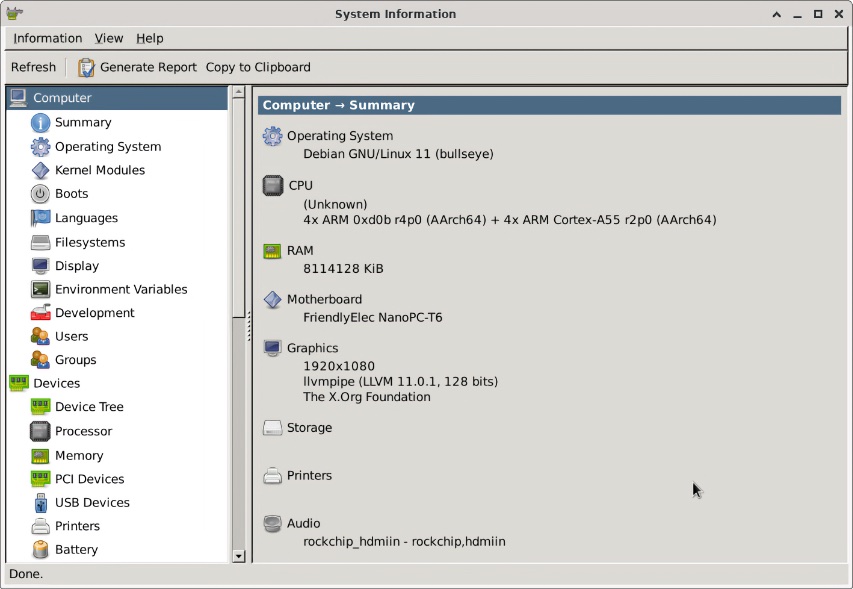Select the Computer category in sidebar
The width and height of the screenshot is (853, 589).
tap(117, 98)
